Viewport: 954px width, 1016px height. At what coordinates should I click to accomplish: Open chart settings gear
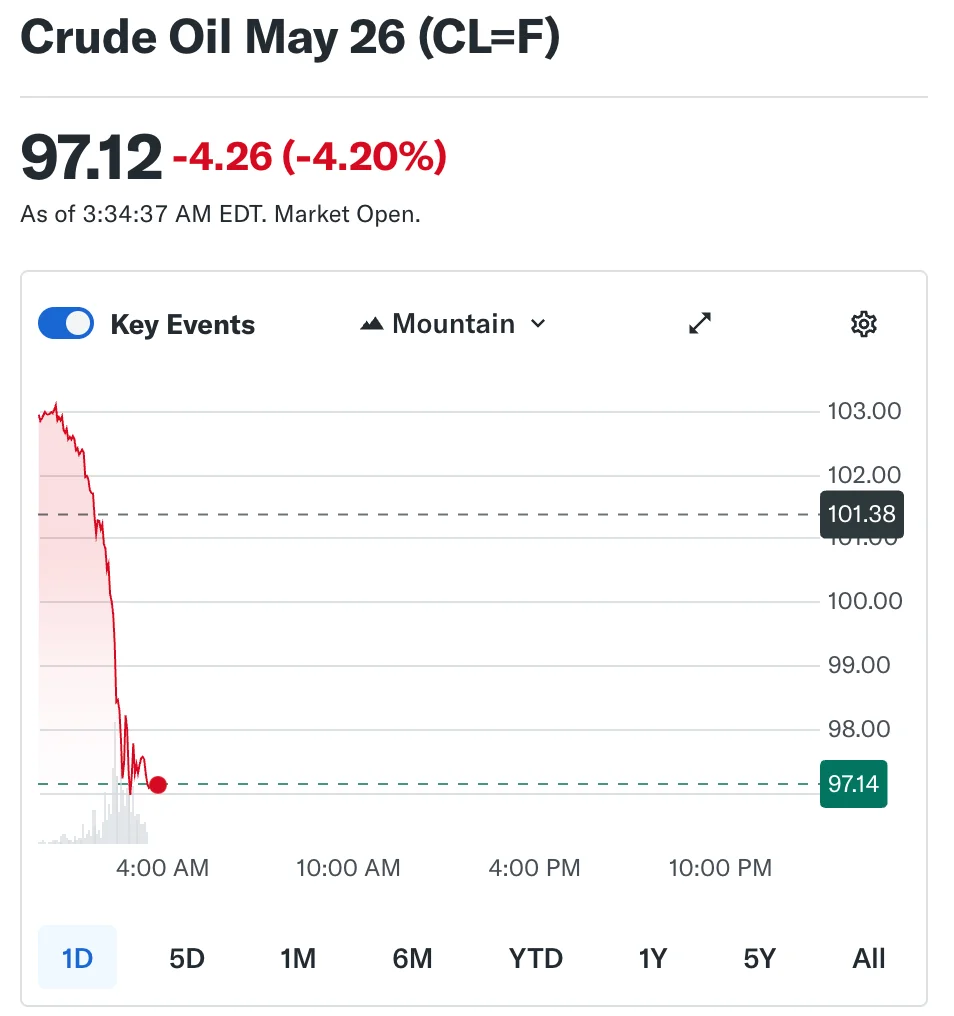pos(863,324)
